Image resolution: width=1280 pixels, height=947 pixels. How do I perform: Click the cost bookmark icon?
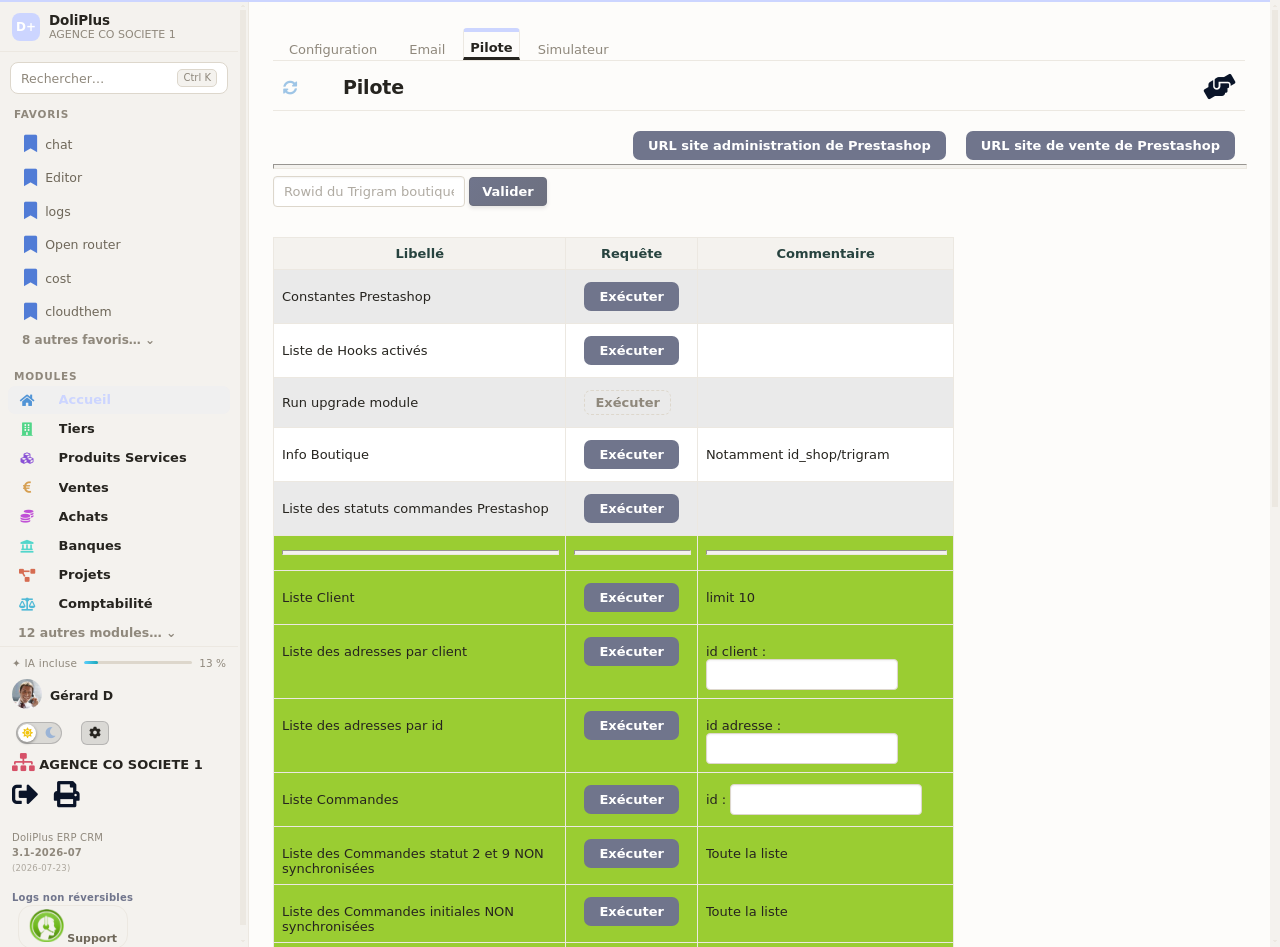click(30, 278)
